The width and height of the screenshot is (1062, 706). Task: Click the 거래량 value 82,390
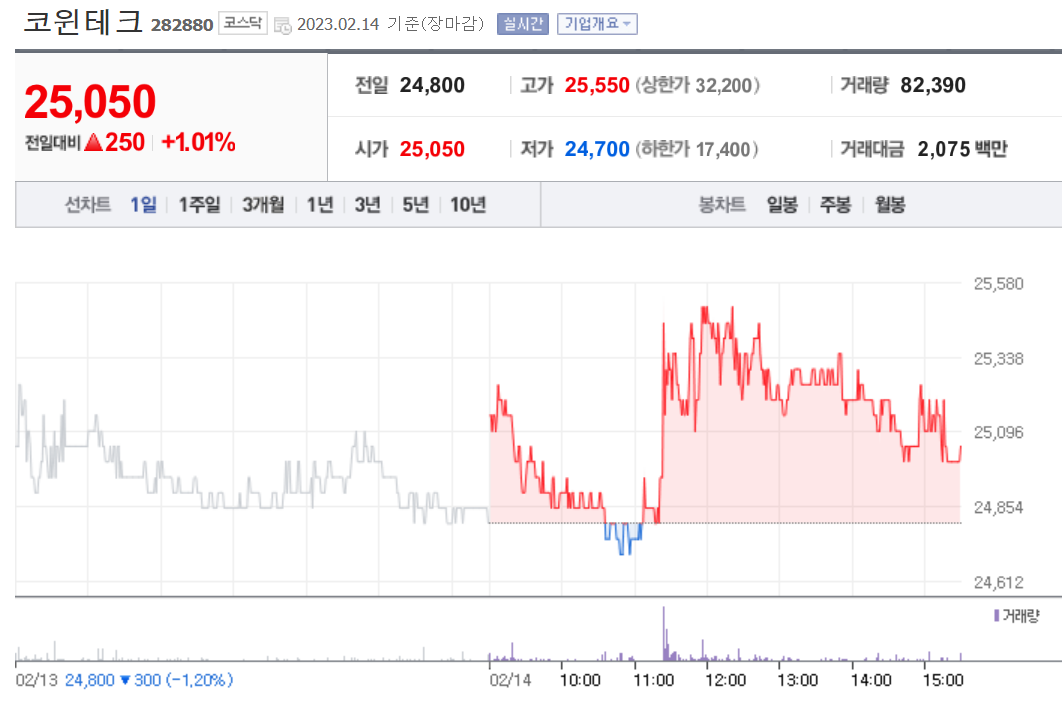pos(933,85)
